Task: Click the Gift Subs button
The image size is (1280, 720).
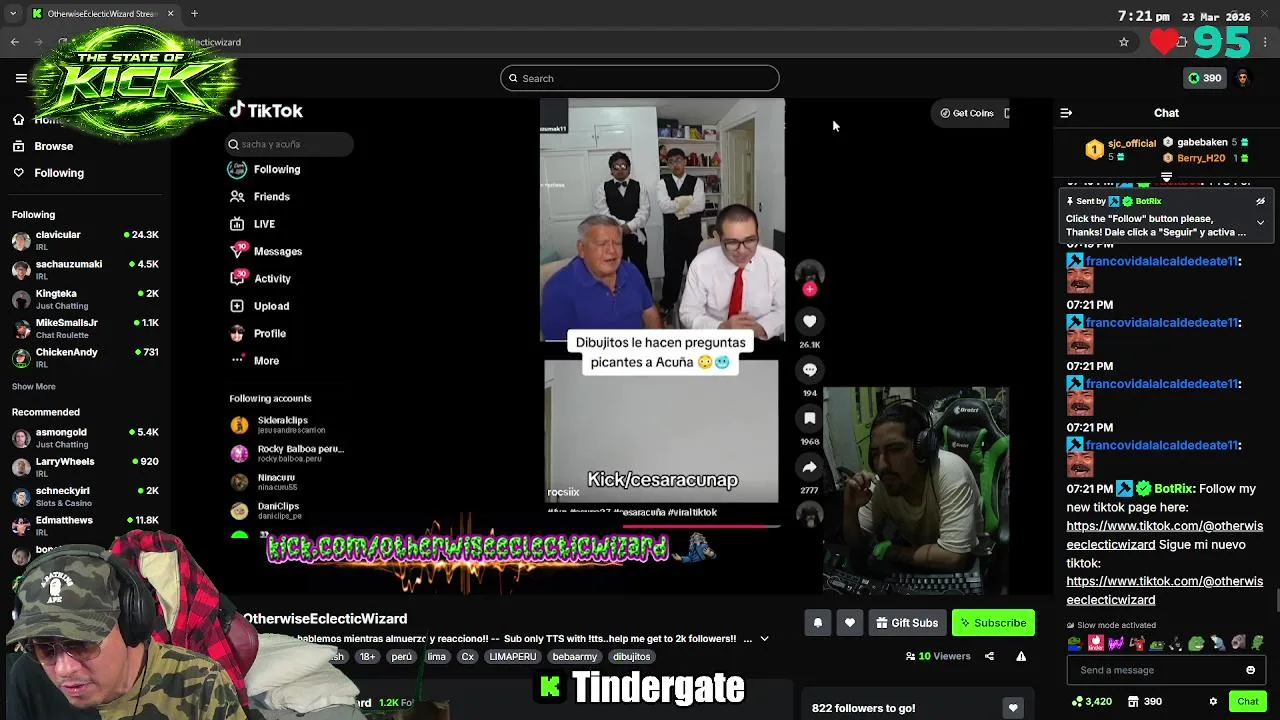Action: tap(907, 623)
